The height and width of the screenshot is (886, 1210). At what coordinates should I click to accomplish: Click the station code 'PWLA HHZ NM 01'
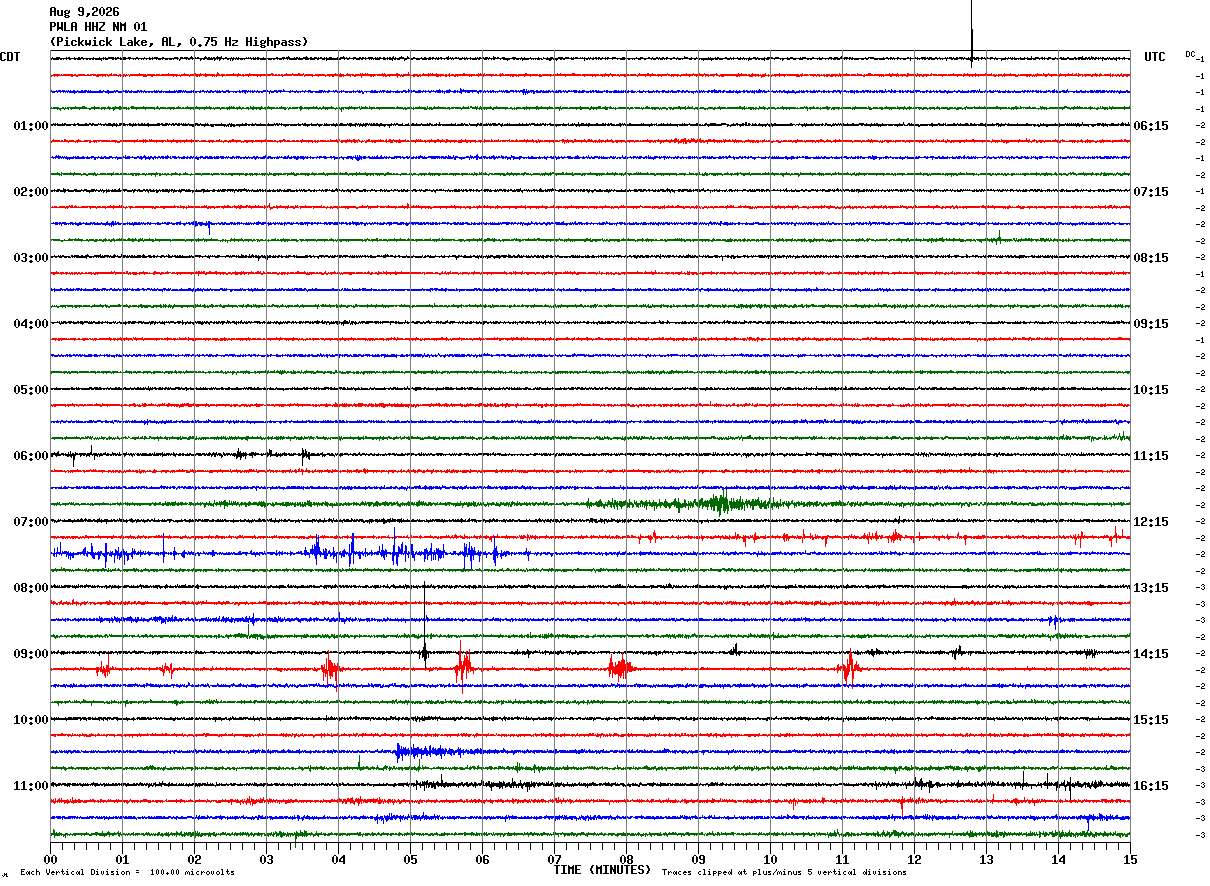98,26
